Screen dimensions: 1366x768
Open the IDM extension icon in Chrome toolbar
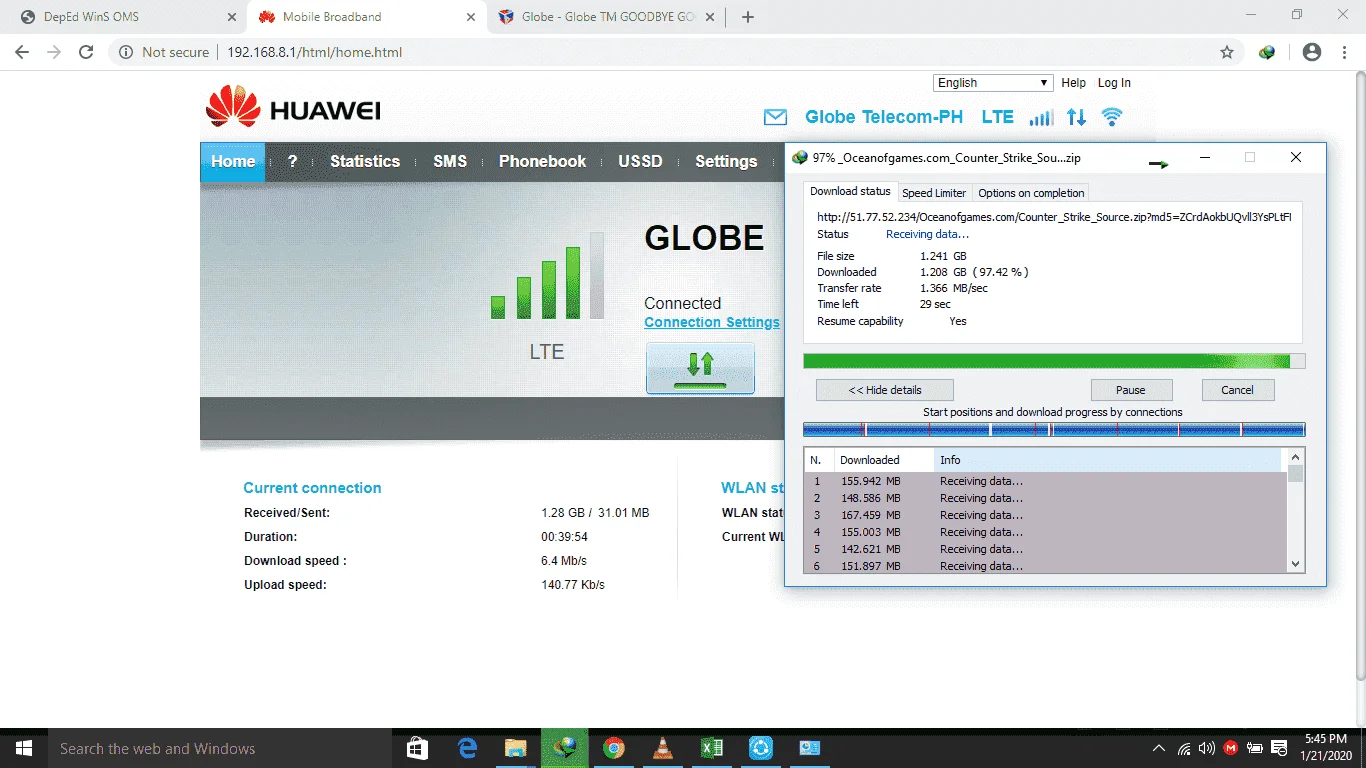[x=1267, y=52]
